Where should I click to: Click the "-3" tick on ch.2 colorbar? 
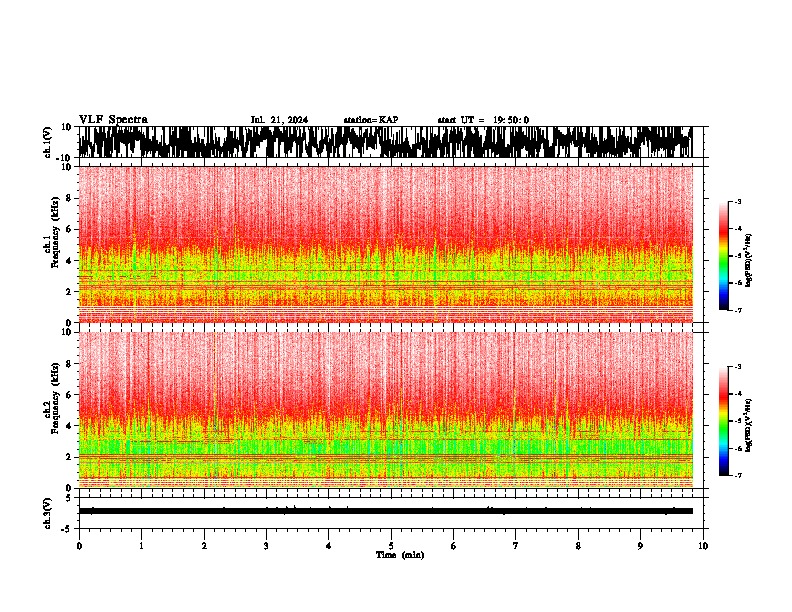point(738,367)
